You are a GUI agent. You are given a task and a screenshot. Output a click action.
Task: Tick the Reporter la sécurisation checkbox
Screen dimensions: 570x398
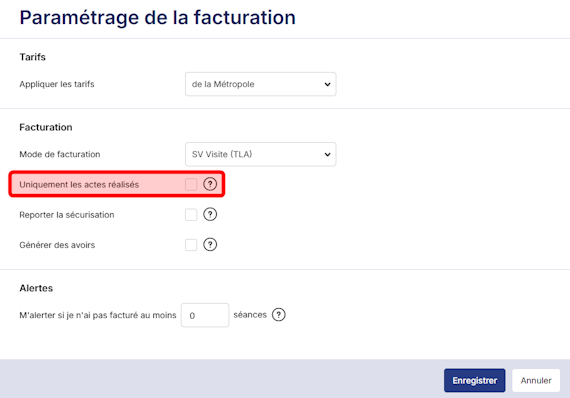click(191, 214)
